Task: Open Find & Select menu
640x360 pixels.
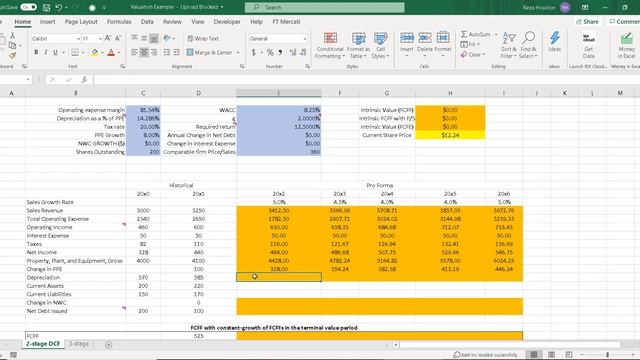Action: pos(528,45)
